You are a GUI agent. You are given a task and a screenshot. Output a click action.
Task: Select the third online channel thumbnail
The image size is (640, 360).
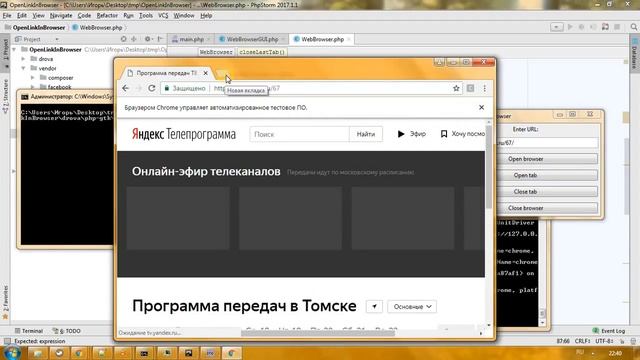403,218
